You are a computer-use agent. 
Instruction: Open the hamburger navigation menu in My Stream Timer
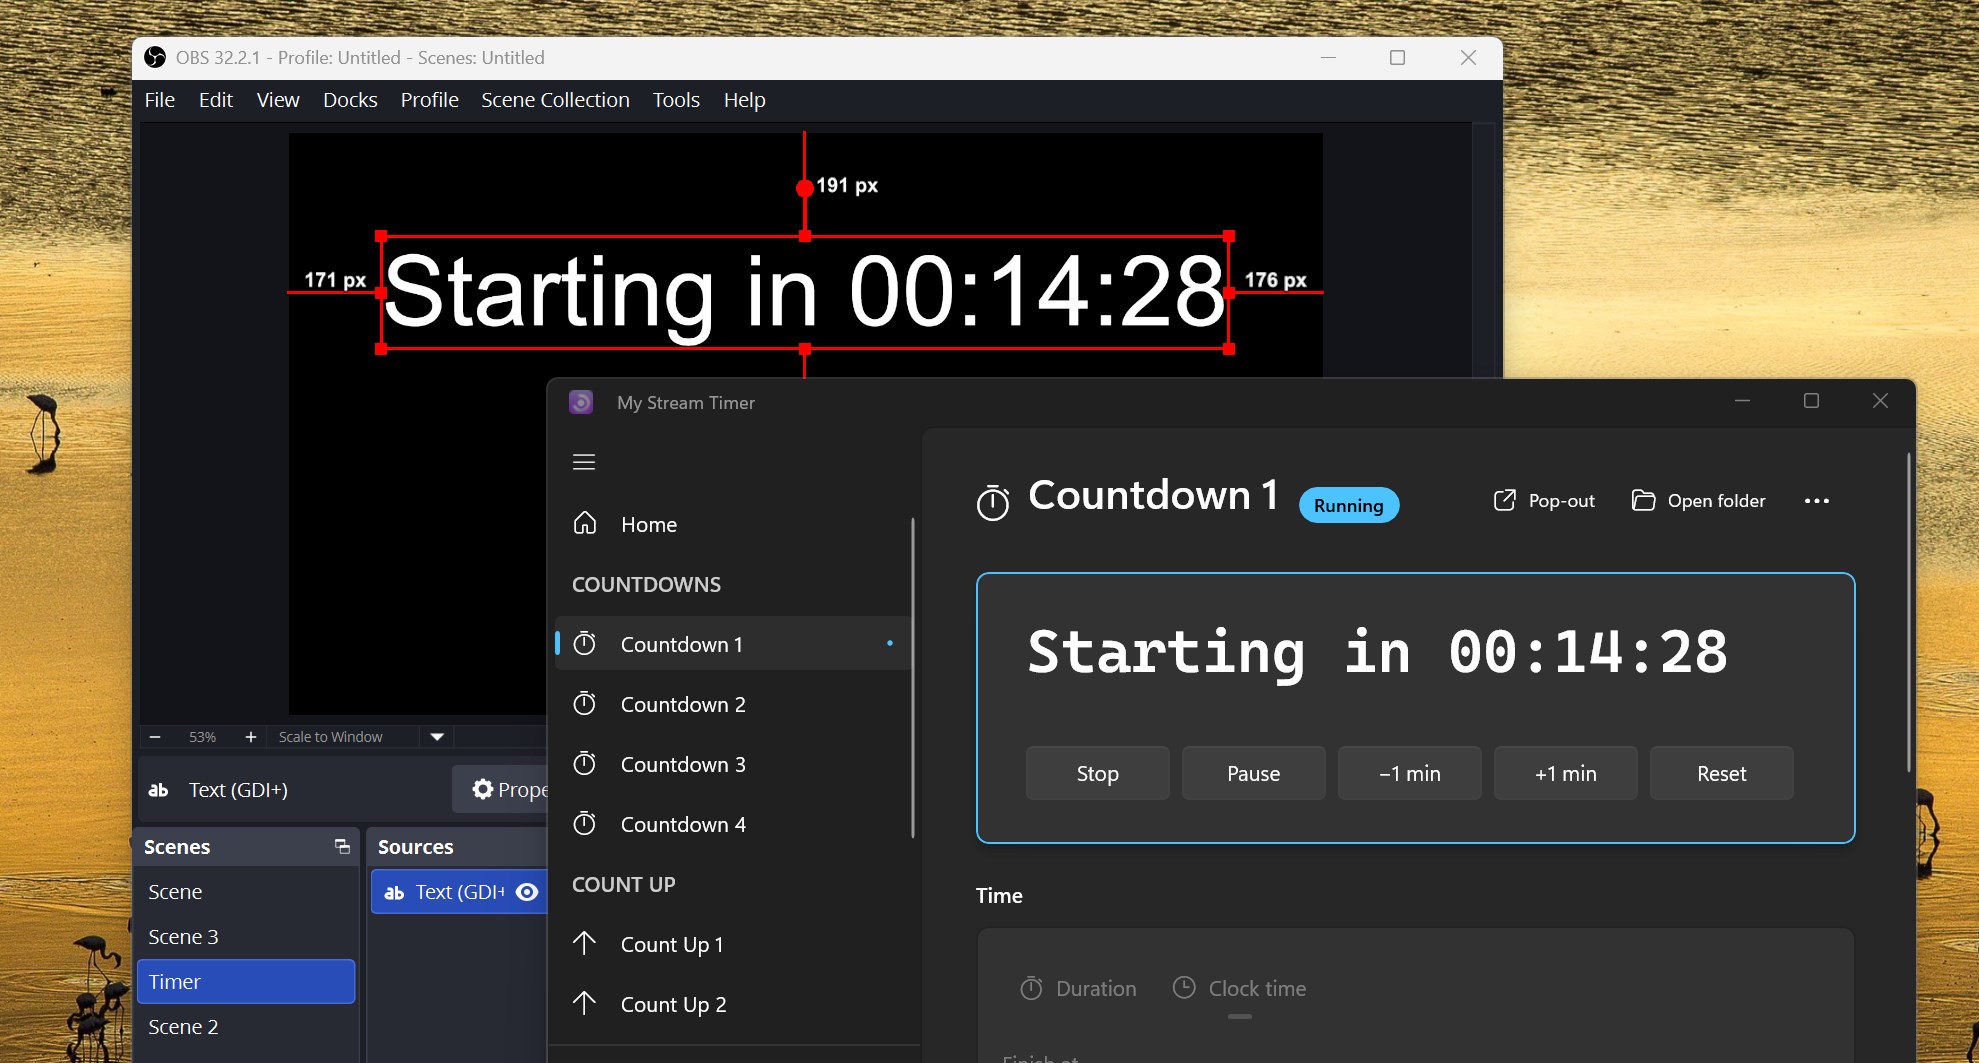(x=584, y=462)
